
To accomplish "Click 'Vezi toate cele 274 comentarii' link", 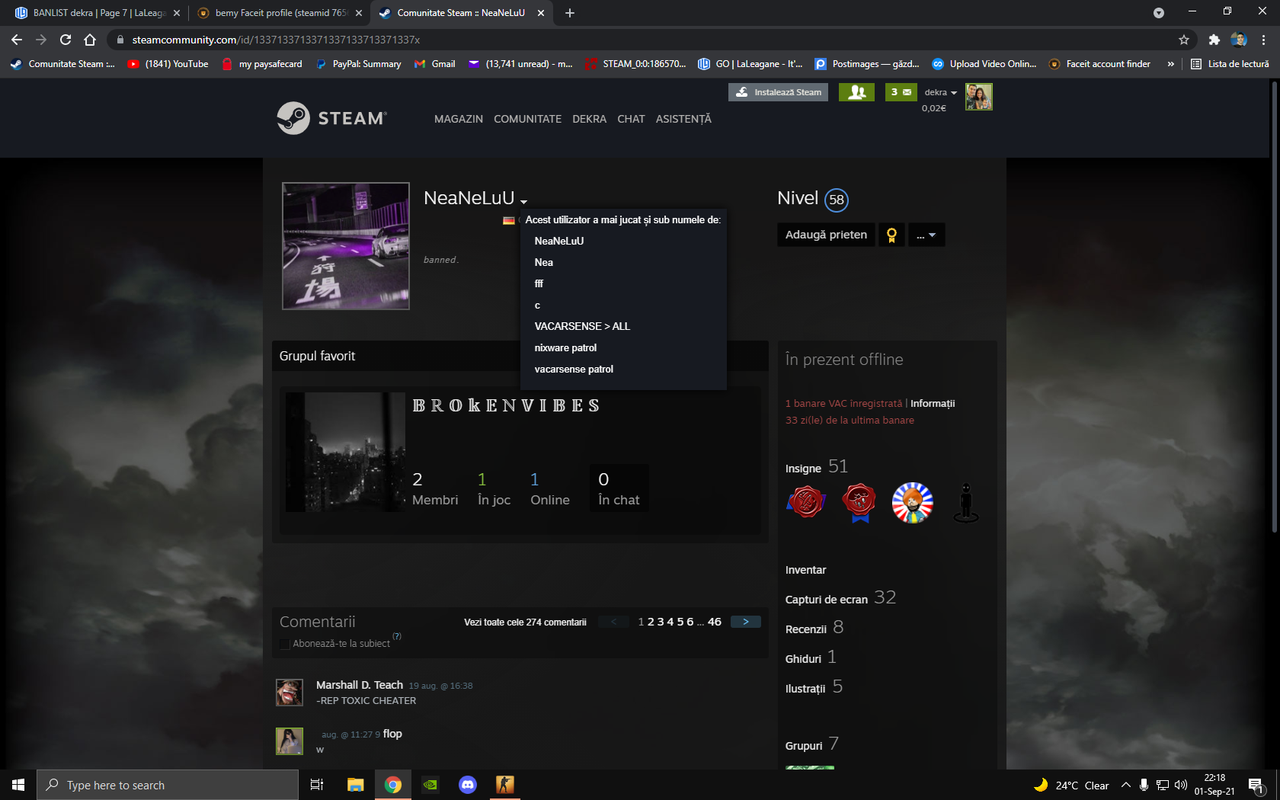I will click(x=525, y=622).
